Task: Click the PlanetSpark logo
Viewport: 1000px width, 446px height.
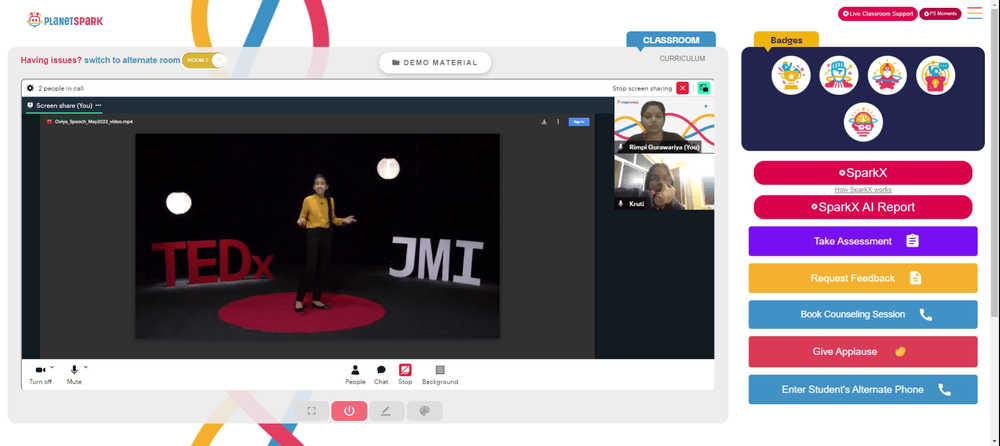Action: (x=64, y=20)
